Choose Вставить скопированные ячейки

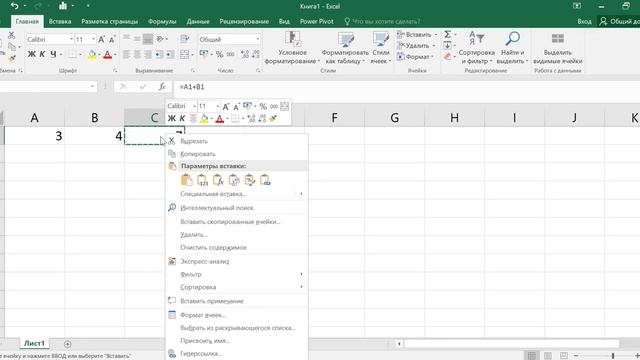point(237,222)
